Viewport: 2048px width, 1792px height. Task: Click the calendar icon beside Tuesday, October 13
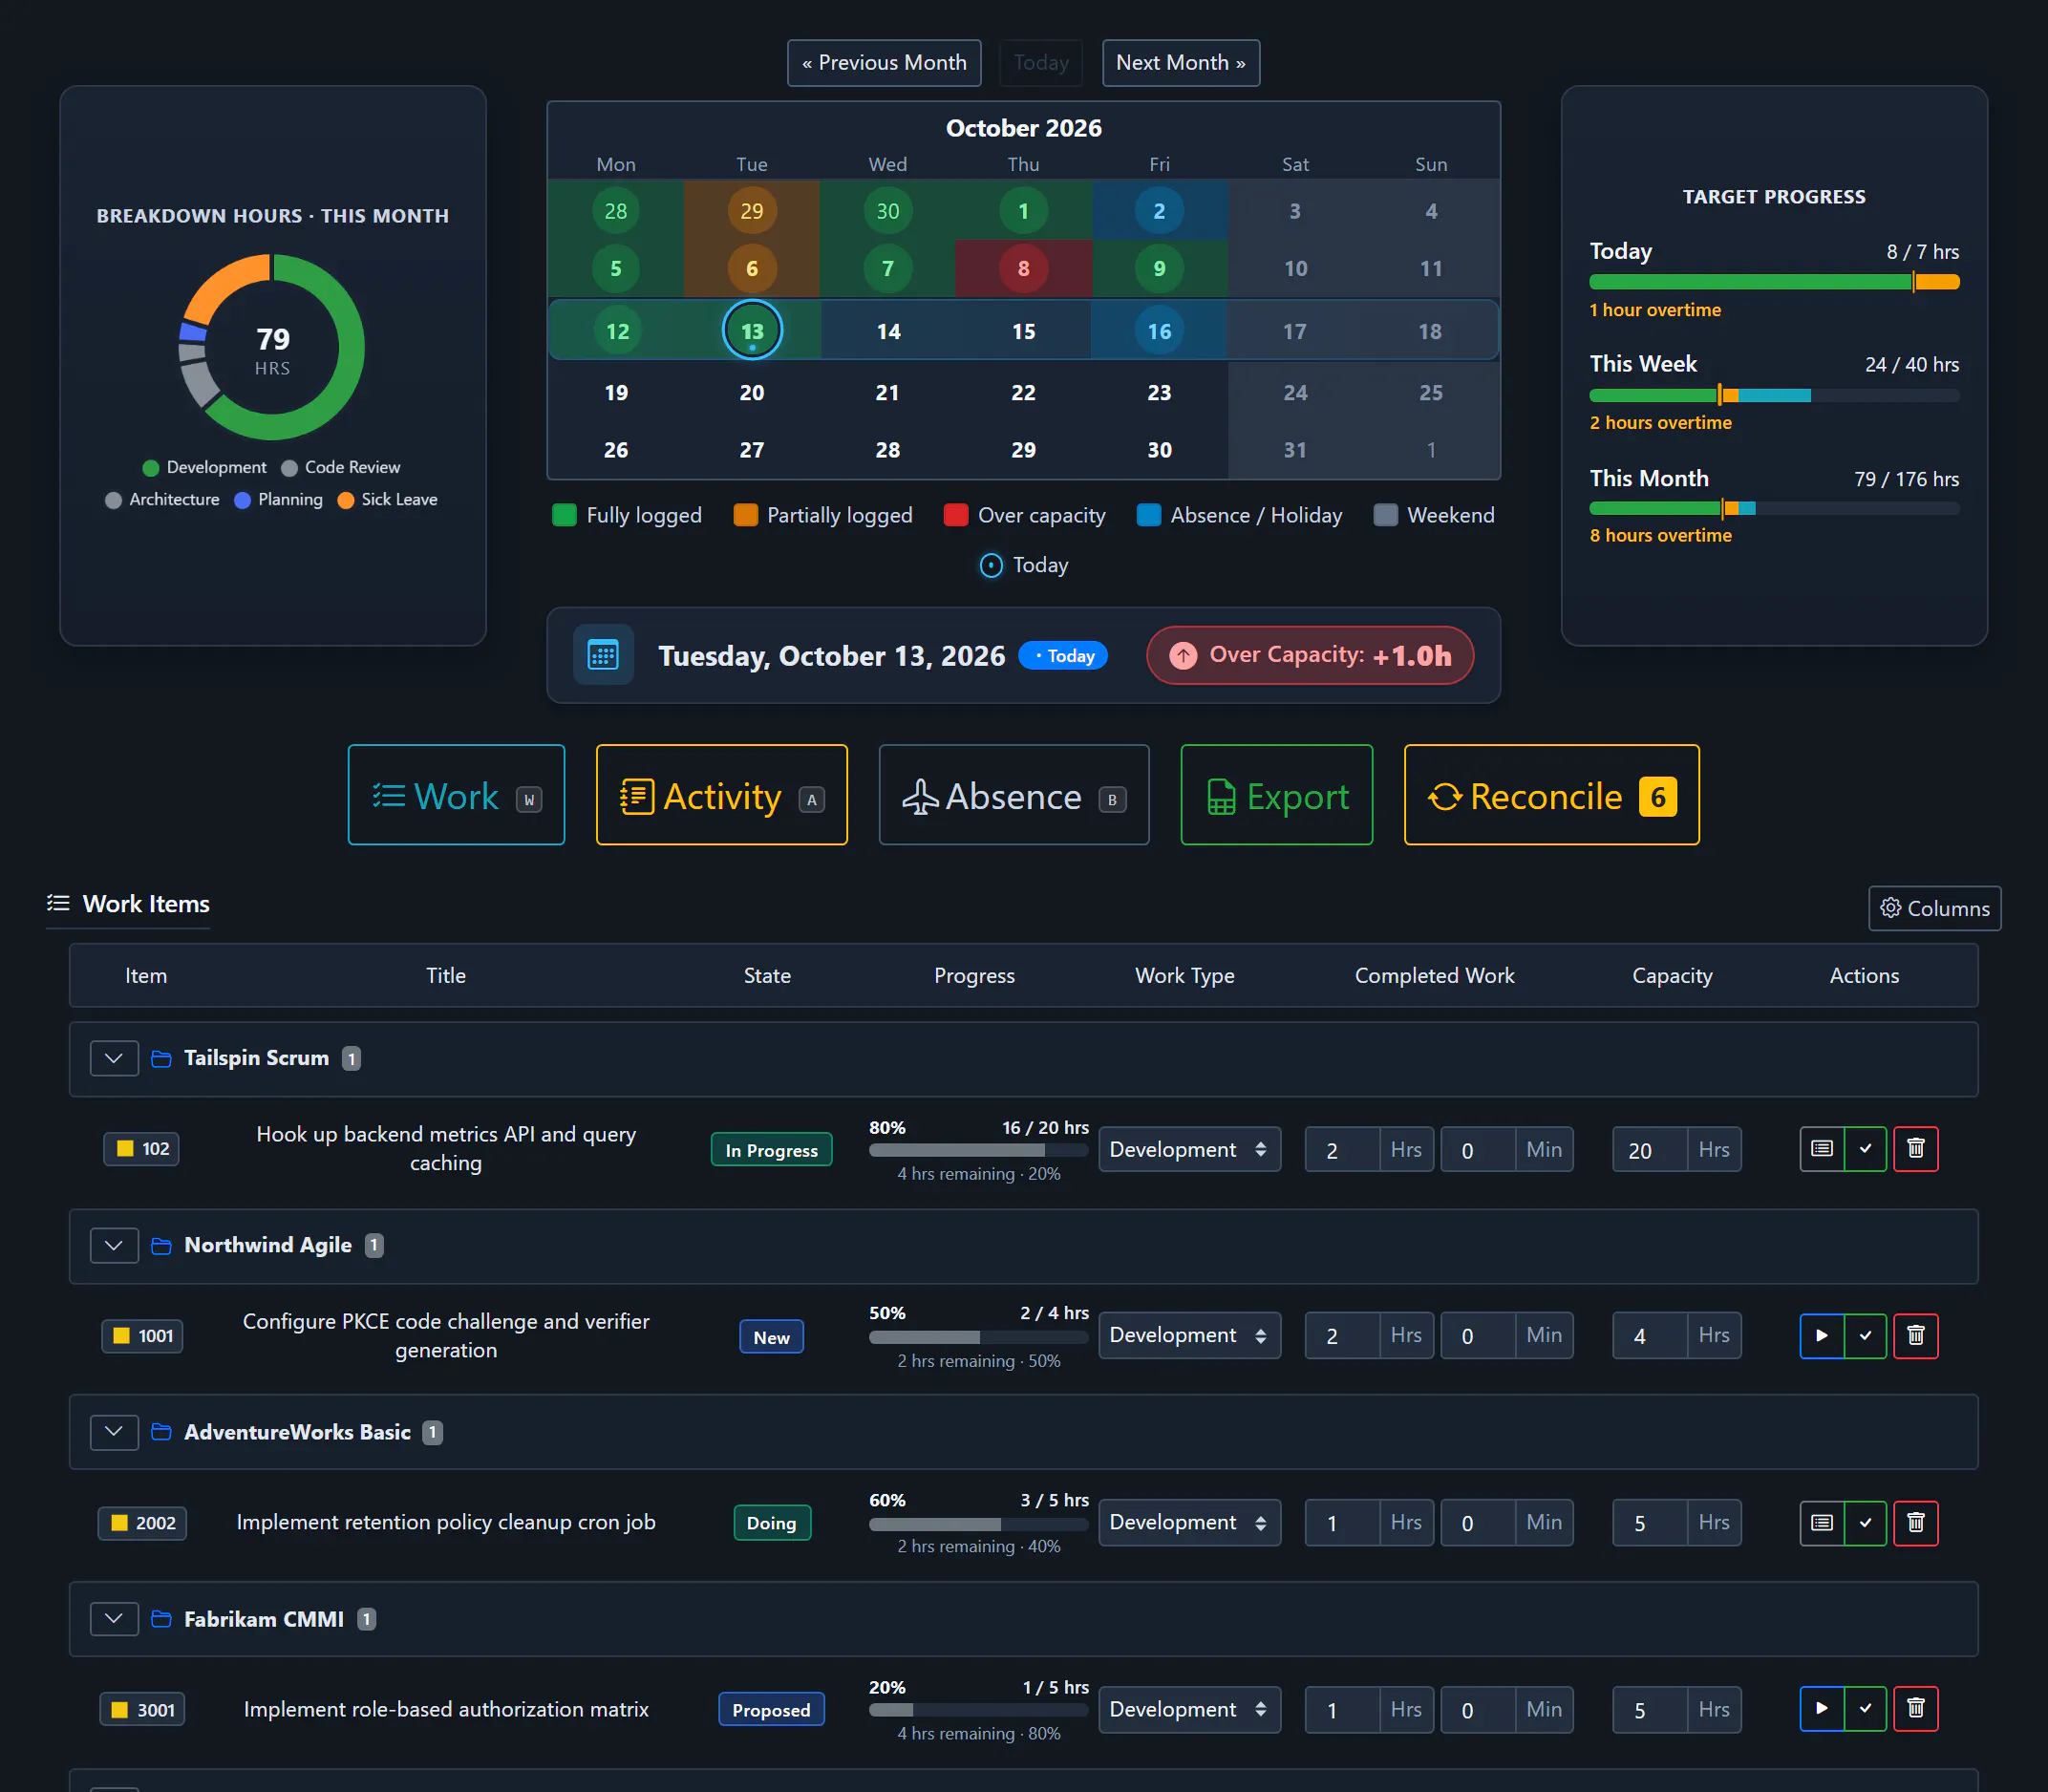click(x=603, y=655)
